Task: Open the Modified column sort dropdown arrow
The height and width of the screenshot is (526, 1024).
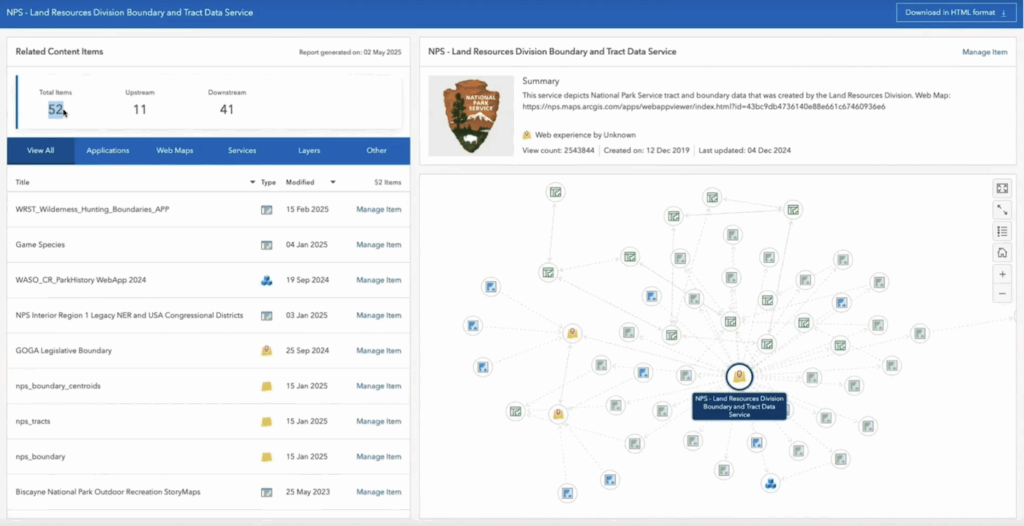Action: [x=333, y=182]
